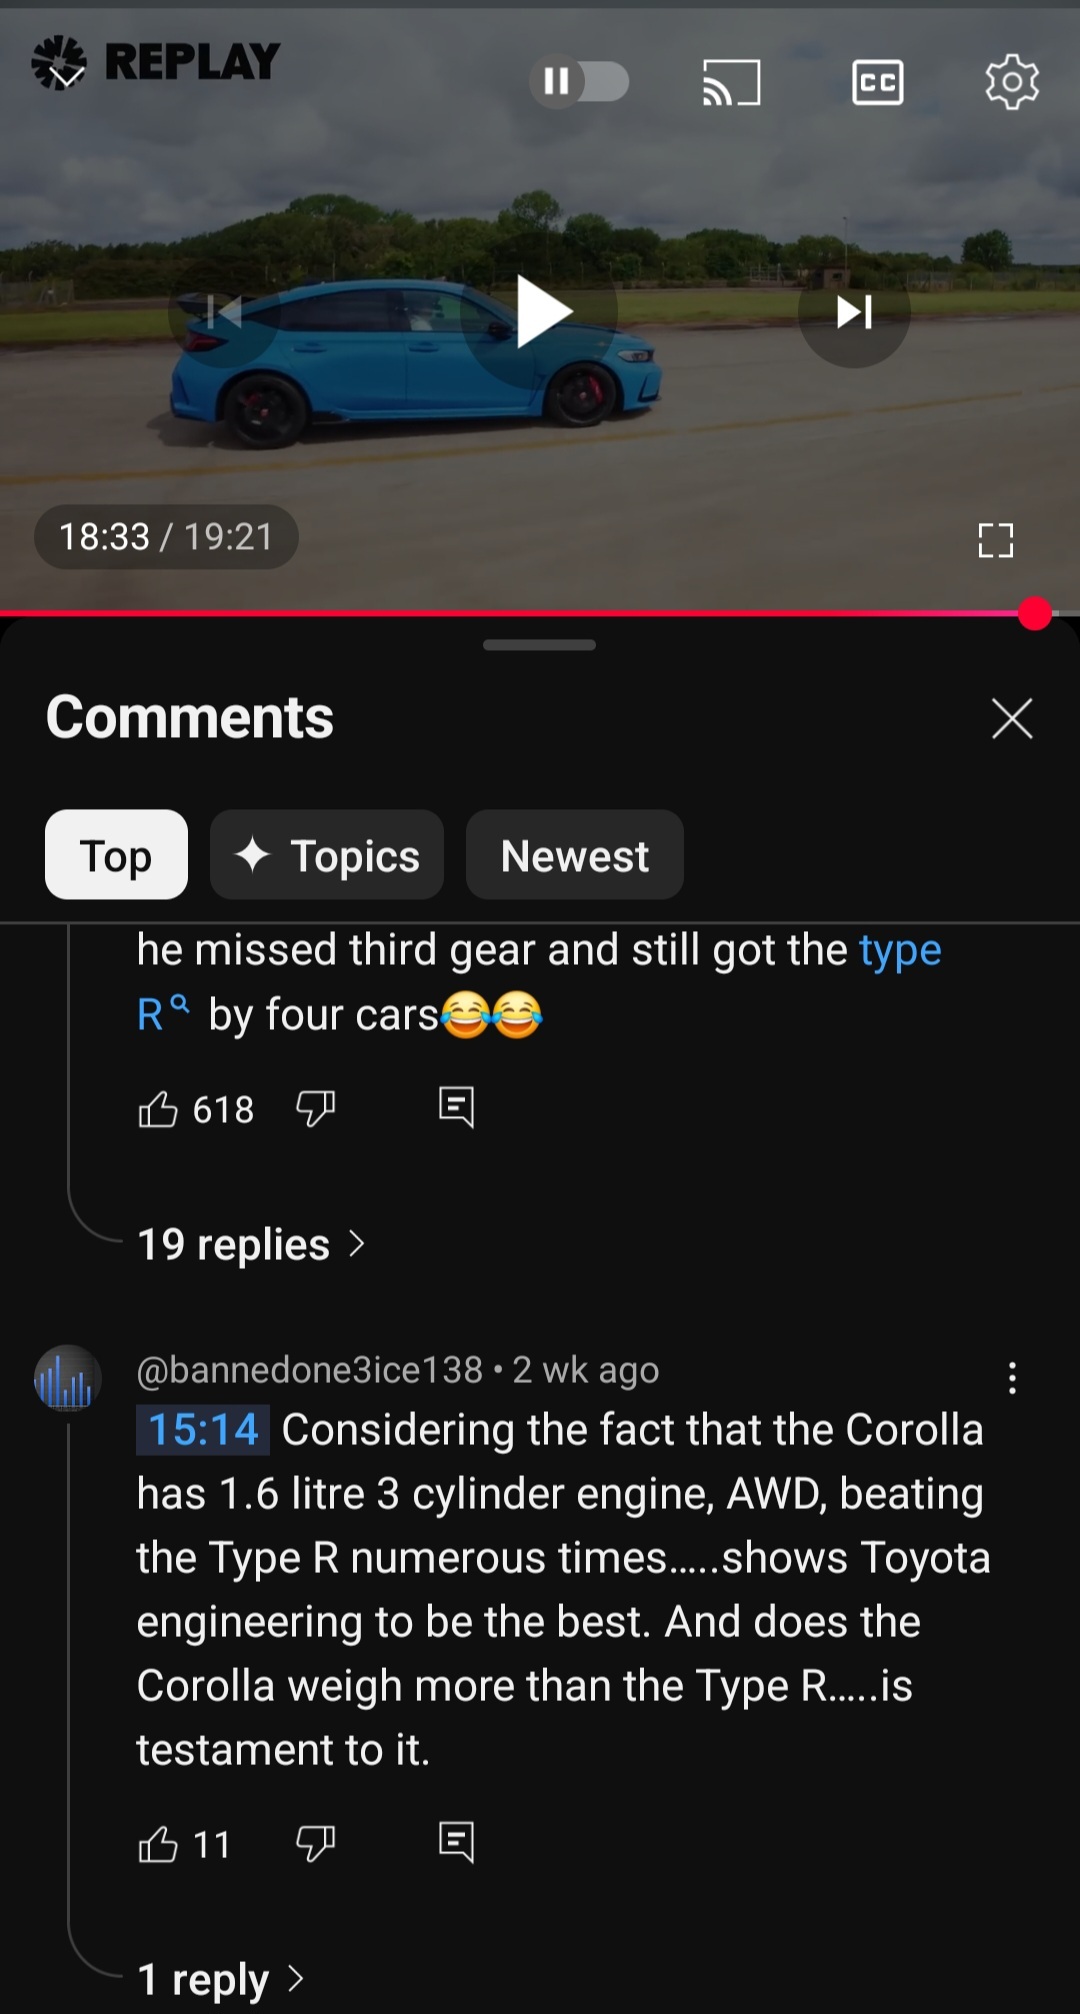Switch to Newest comments tab
The height and width of the screenshot is (2014, 1080).
point(574,856)
